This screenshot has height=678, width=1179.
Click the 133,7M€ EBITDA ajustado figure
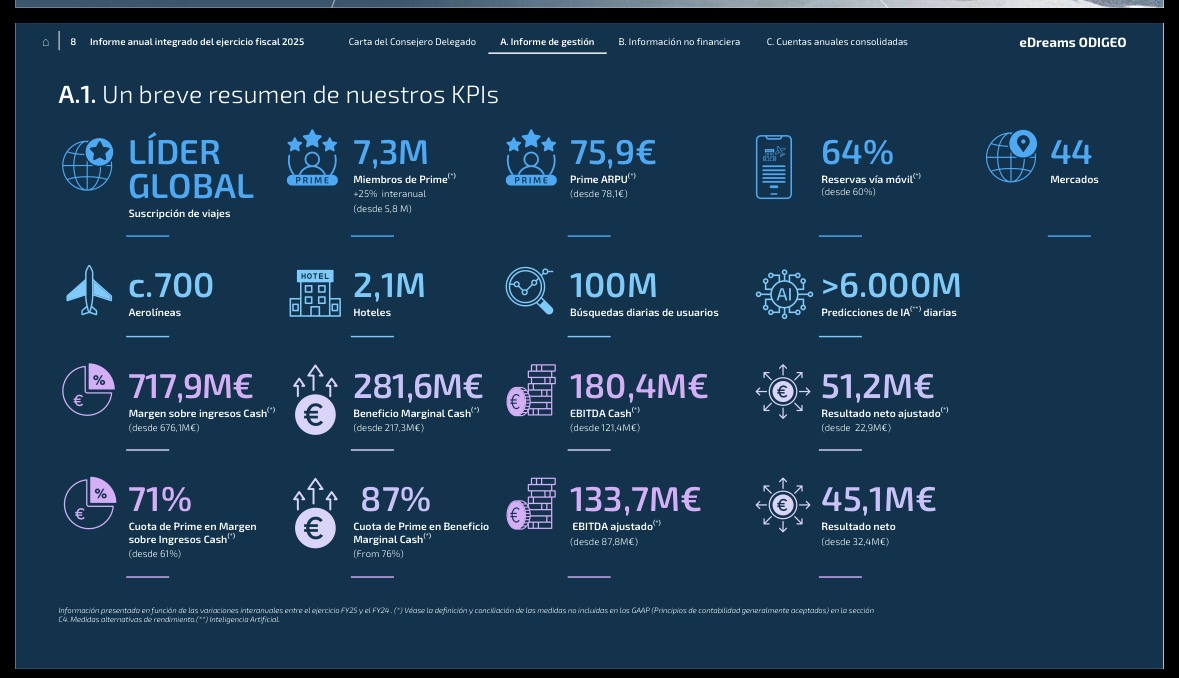[635, 499]
